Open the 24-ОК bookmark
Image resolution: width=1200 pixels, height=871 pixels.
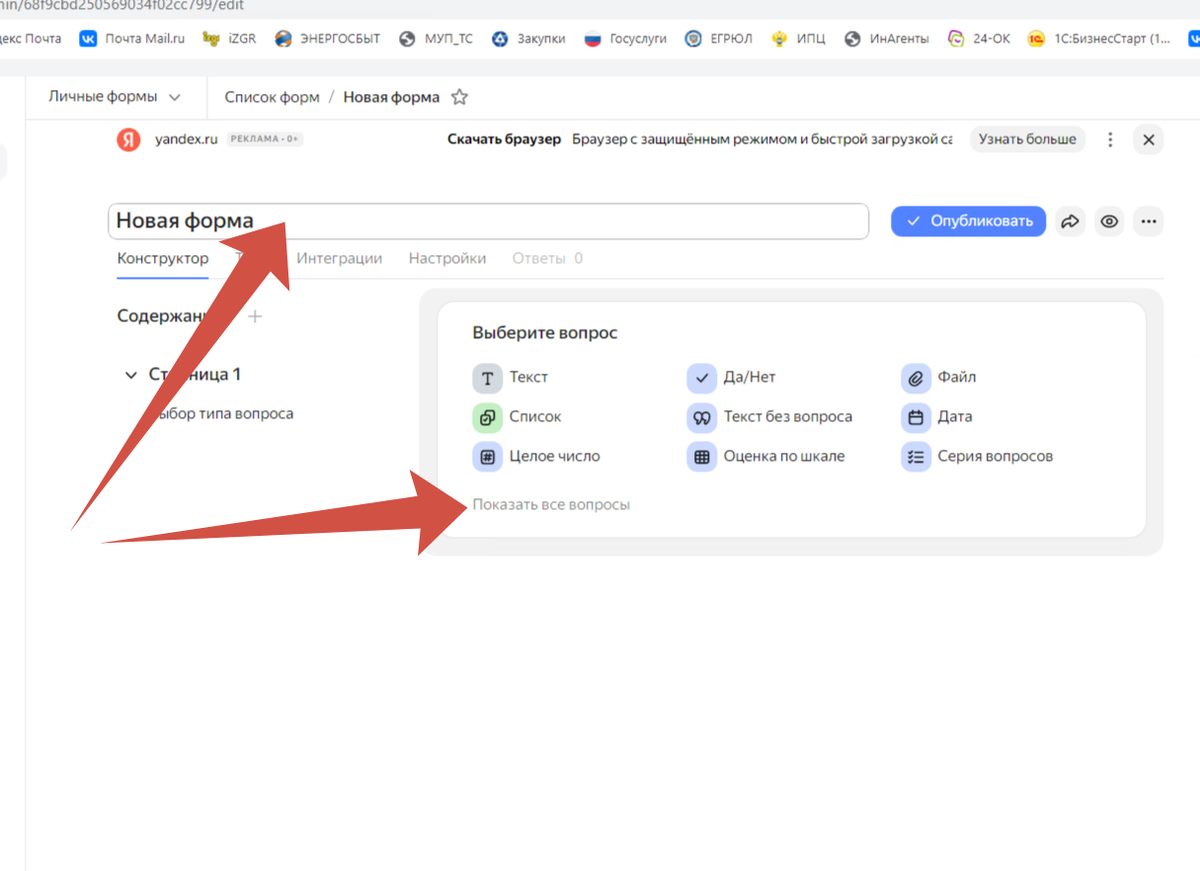(x=978, y=39)
